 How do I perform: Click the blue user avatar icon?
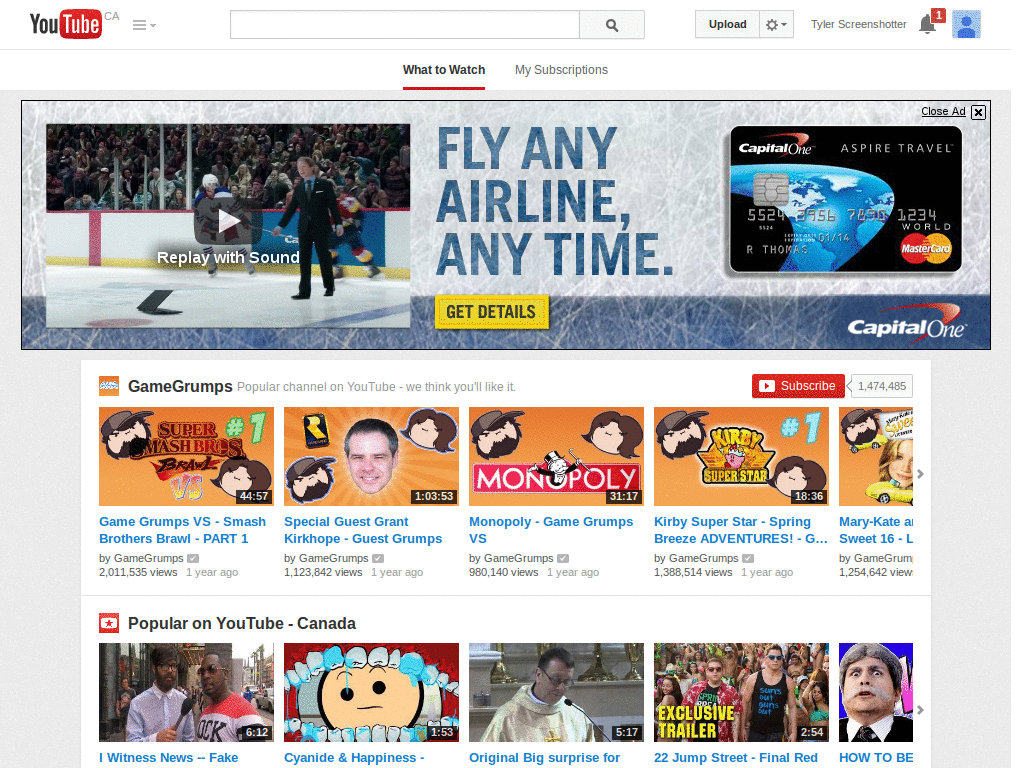966,24
